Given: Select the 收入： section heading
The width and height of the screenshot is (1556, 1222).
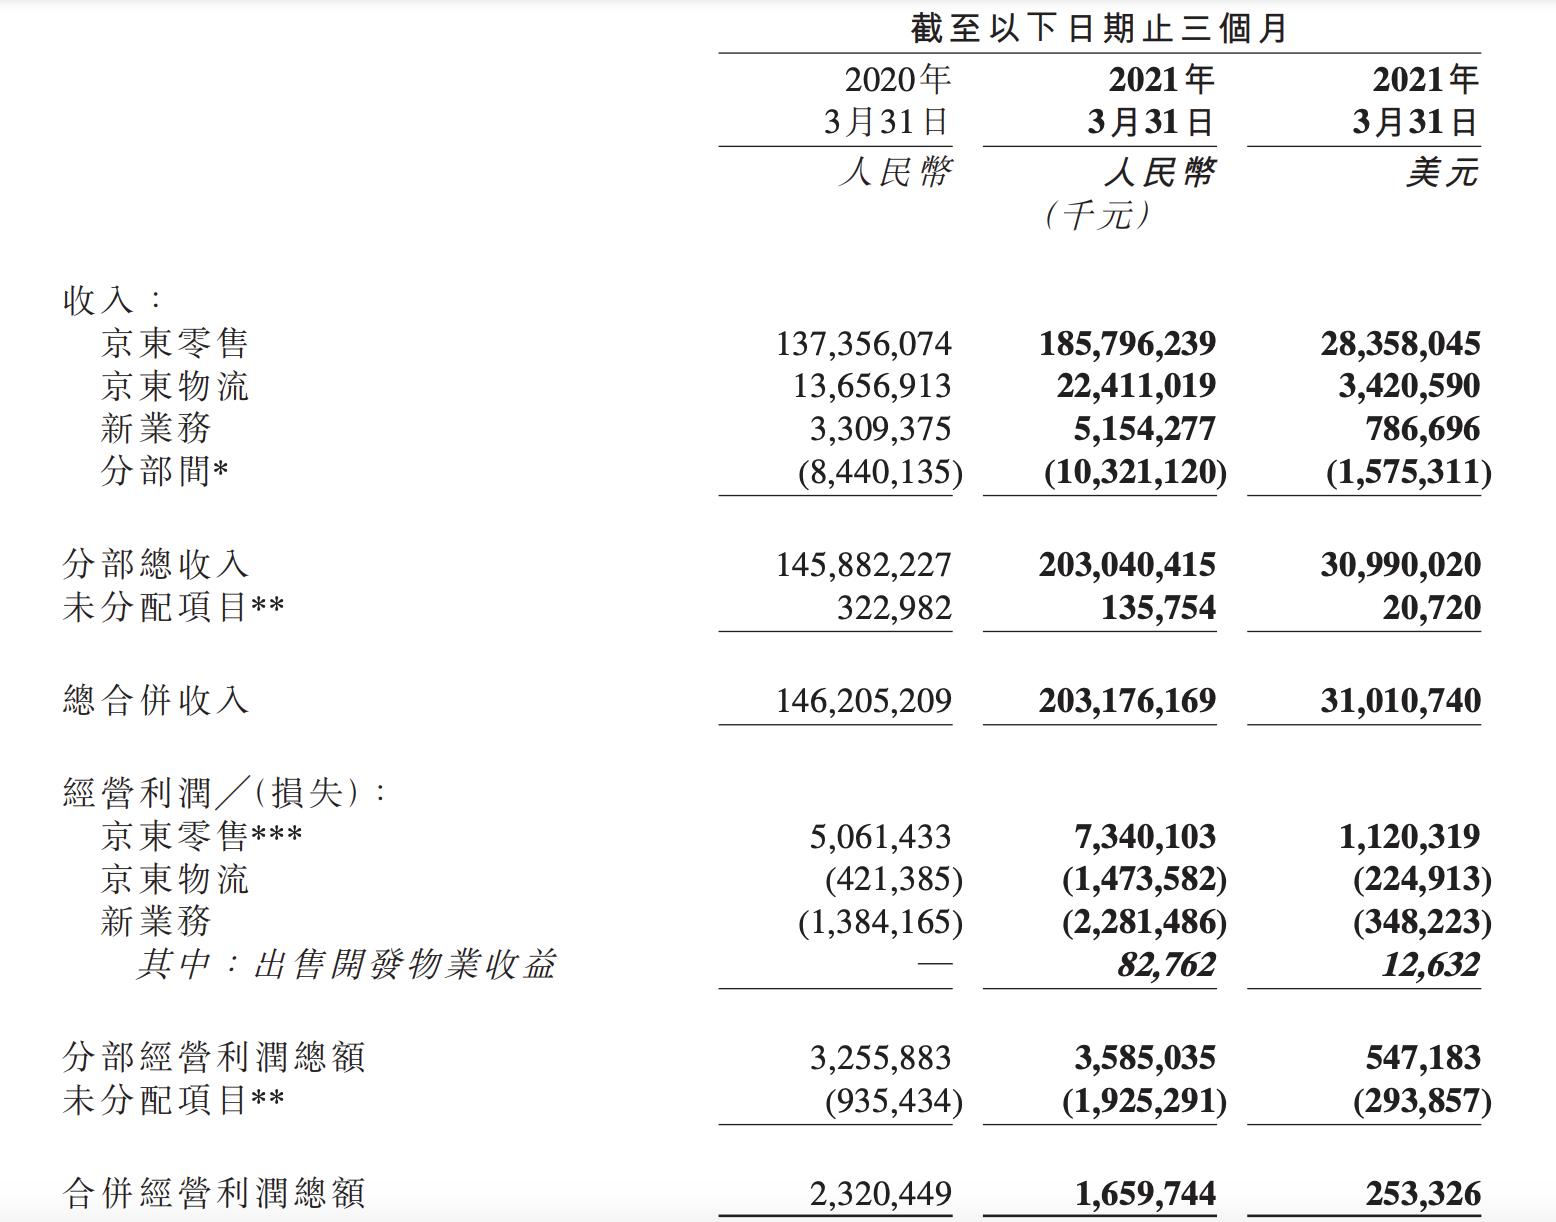Looking at the screenshot, I should [113, 299].
